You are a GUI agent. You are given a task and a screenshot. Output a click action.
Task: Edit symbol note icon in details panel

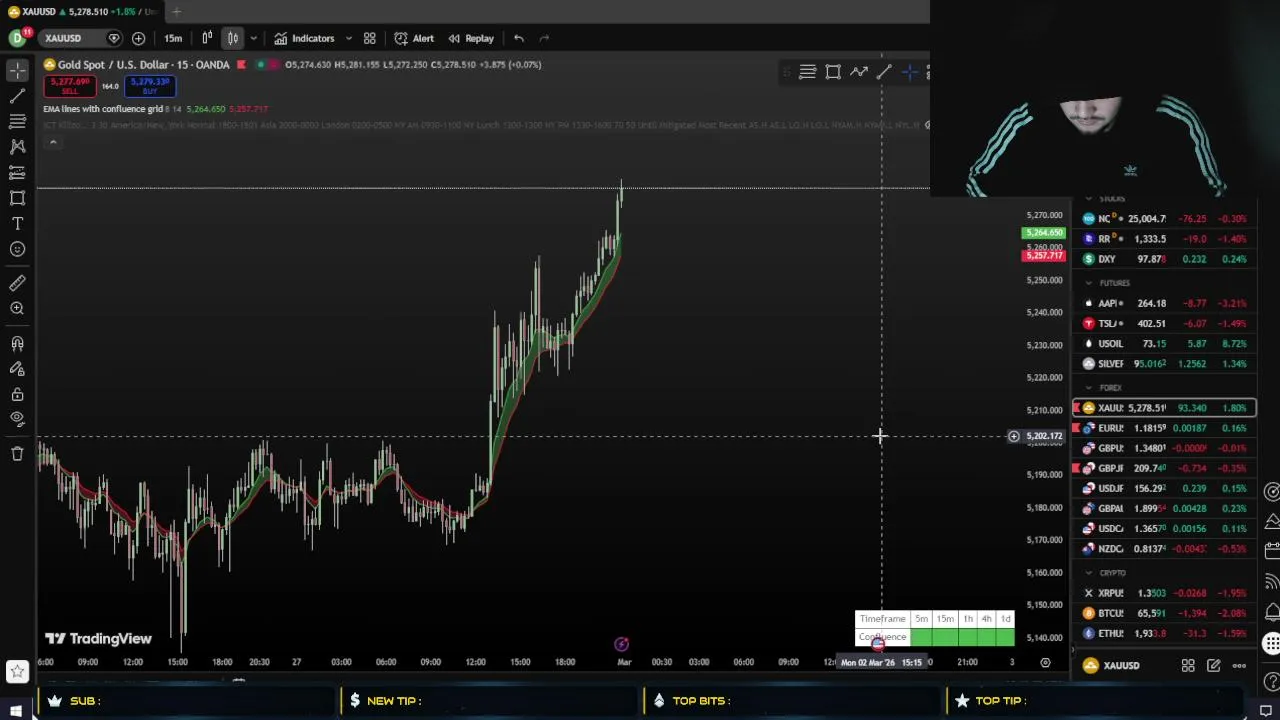1213,665
